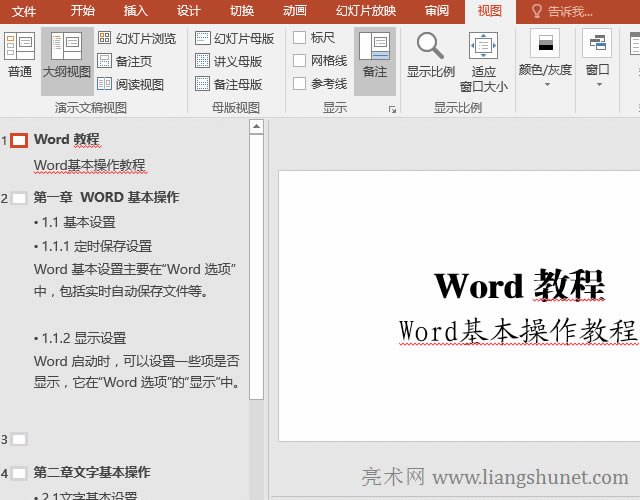Enable the Ruler (标尺) checkbox
Viewport: 640px width, 500px height.
tap(300, 38)
